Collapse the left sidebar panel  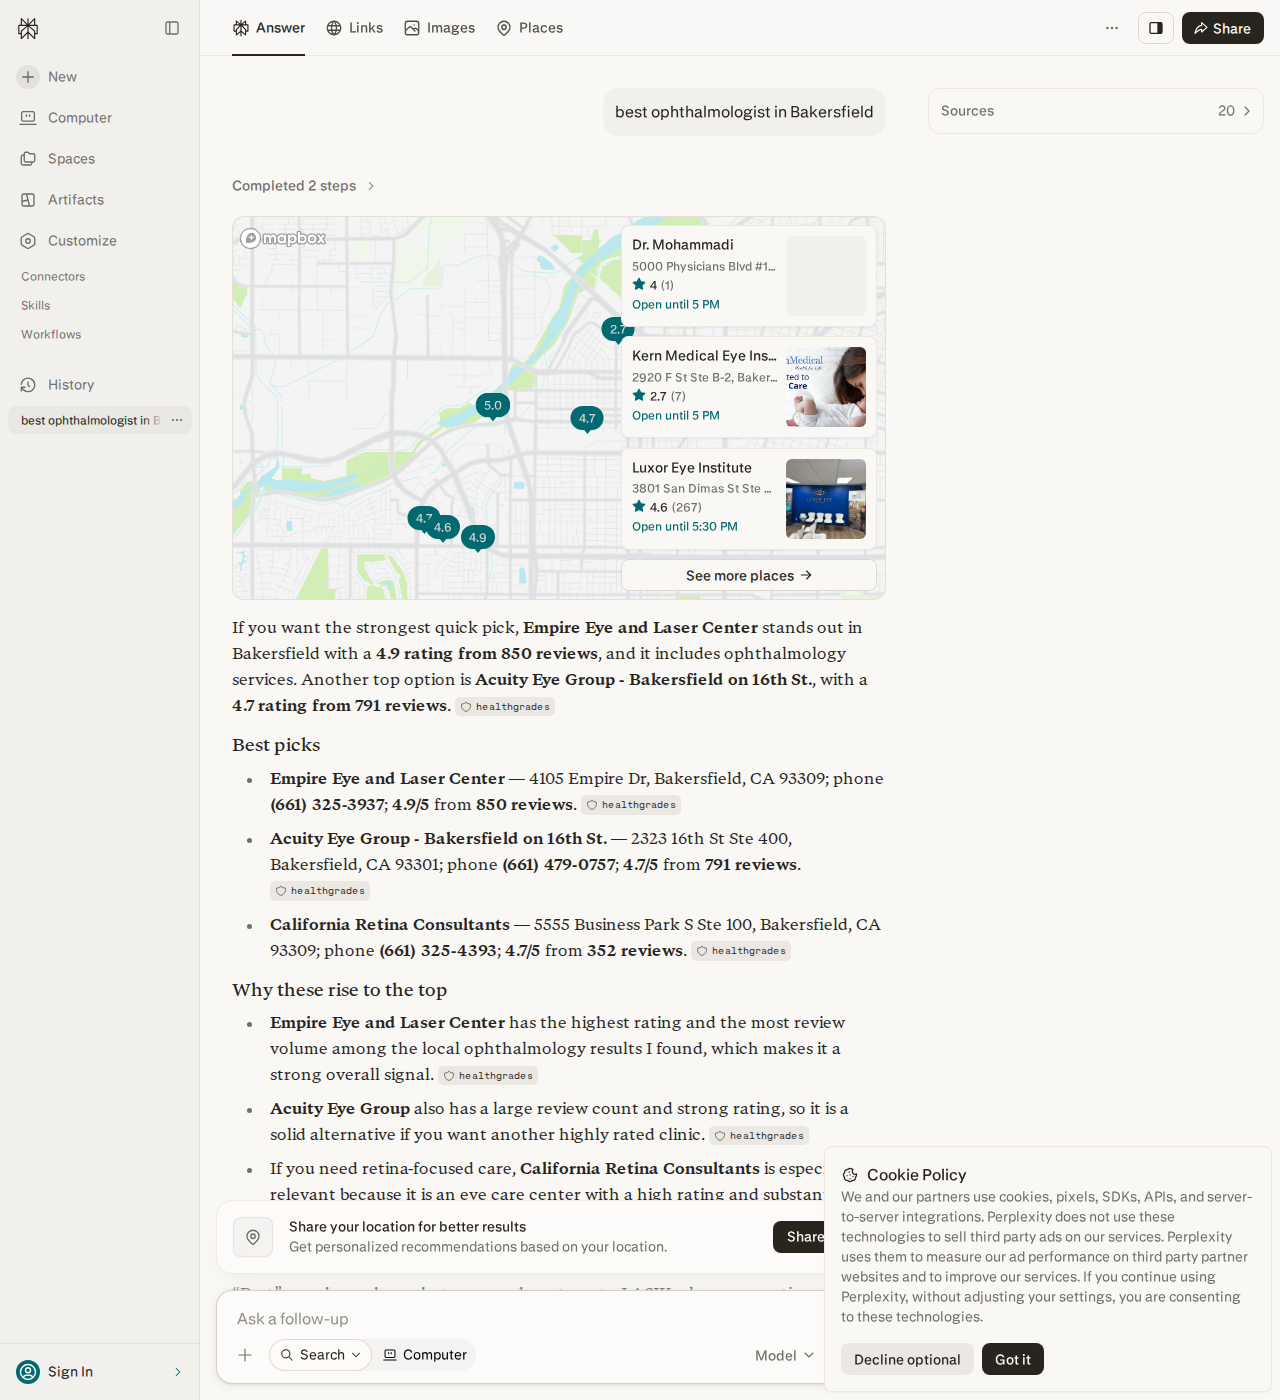(172, 28)
